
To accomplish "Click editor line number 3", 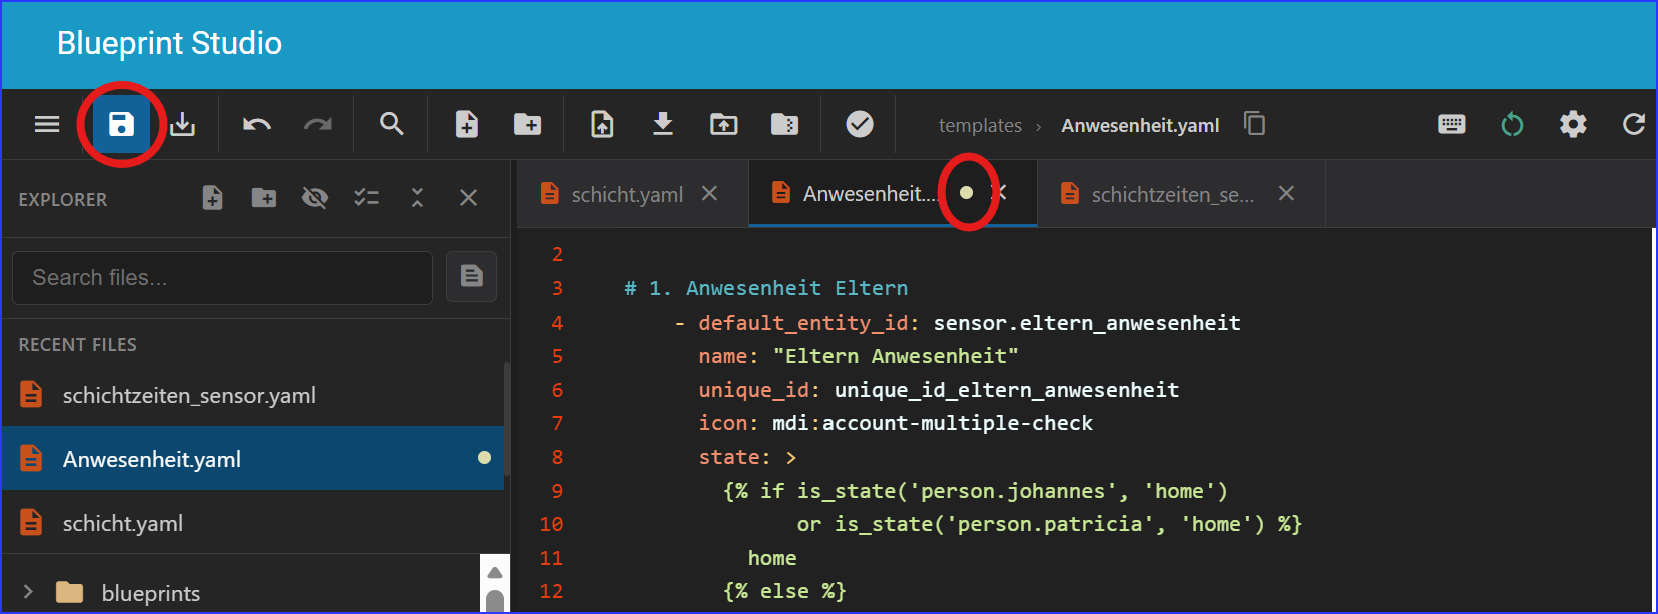I will (557, 288).
